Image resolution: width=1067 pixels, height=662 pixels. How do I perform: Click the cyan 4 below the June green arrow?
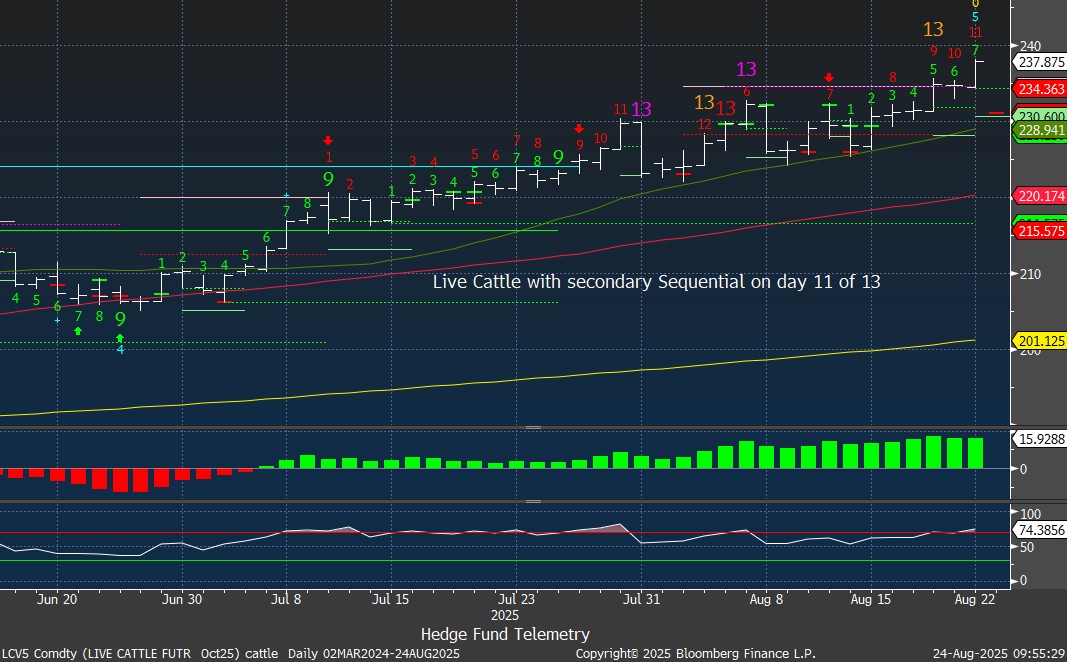tap(120, 349)
